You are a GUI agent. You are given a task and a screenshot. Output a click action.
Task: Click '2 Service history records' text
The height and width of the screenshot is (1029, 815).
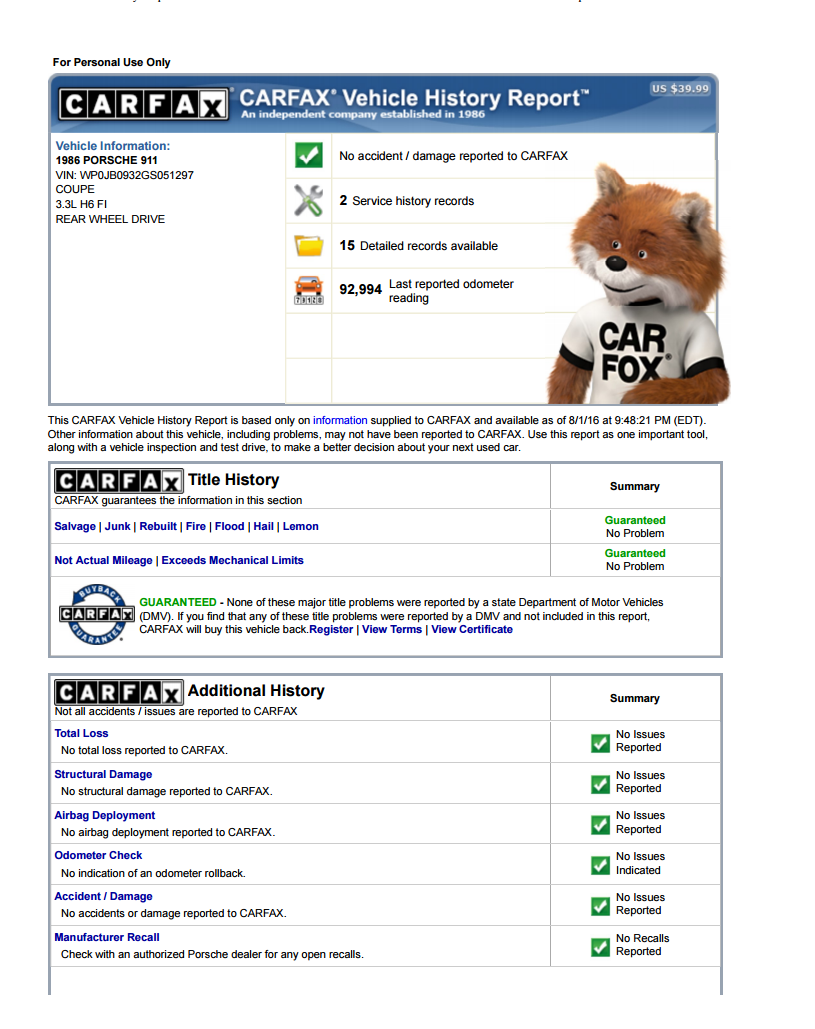(x=406, y=201)
